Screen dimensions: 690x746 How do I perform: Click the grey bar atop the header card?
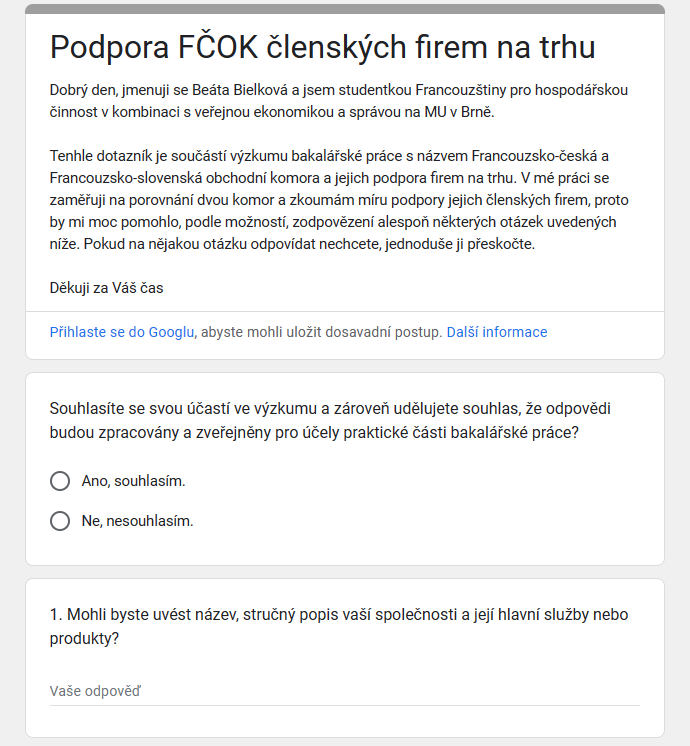point(344,9)
